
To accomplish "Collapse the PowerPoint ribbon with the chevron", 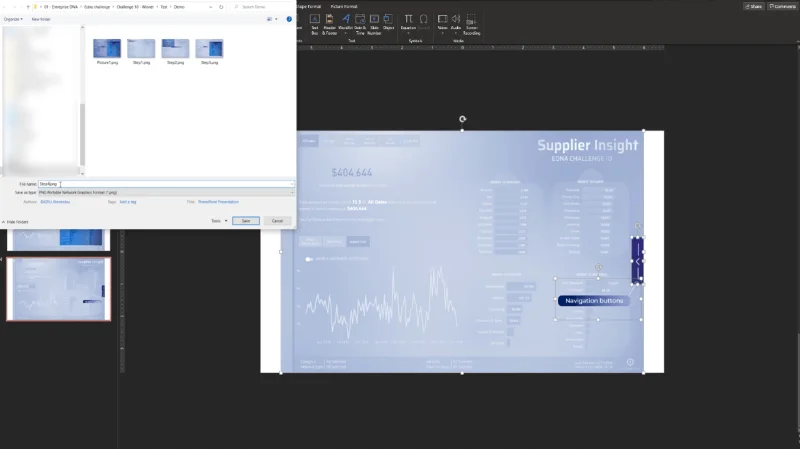I will pyautogui.click(x=797, y=42).
